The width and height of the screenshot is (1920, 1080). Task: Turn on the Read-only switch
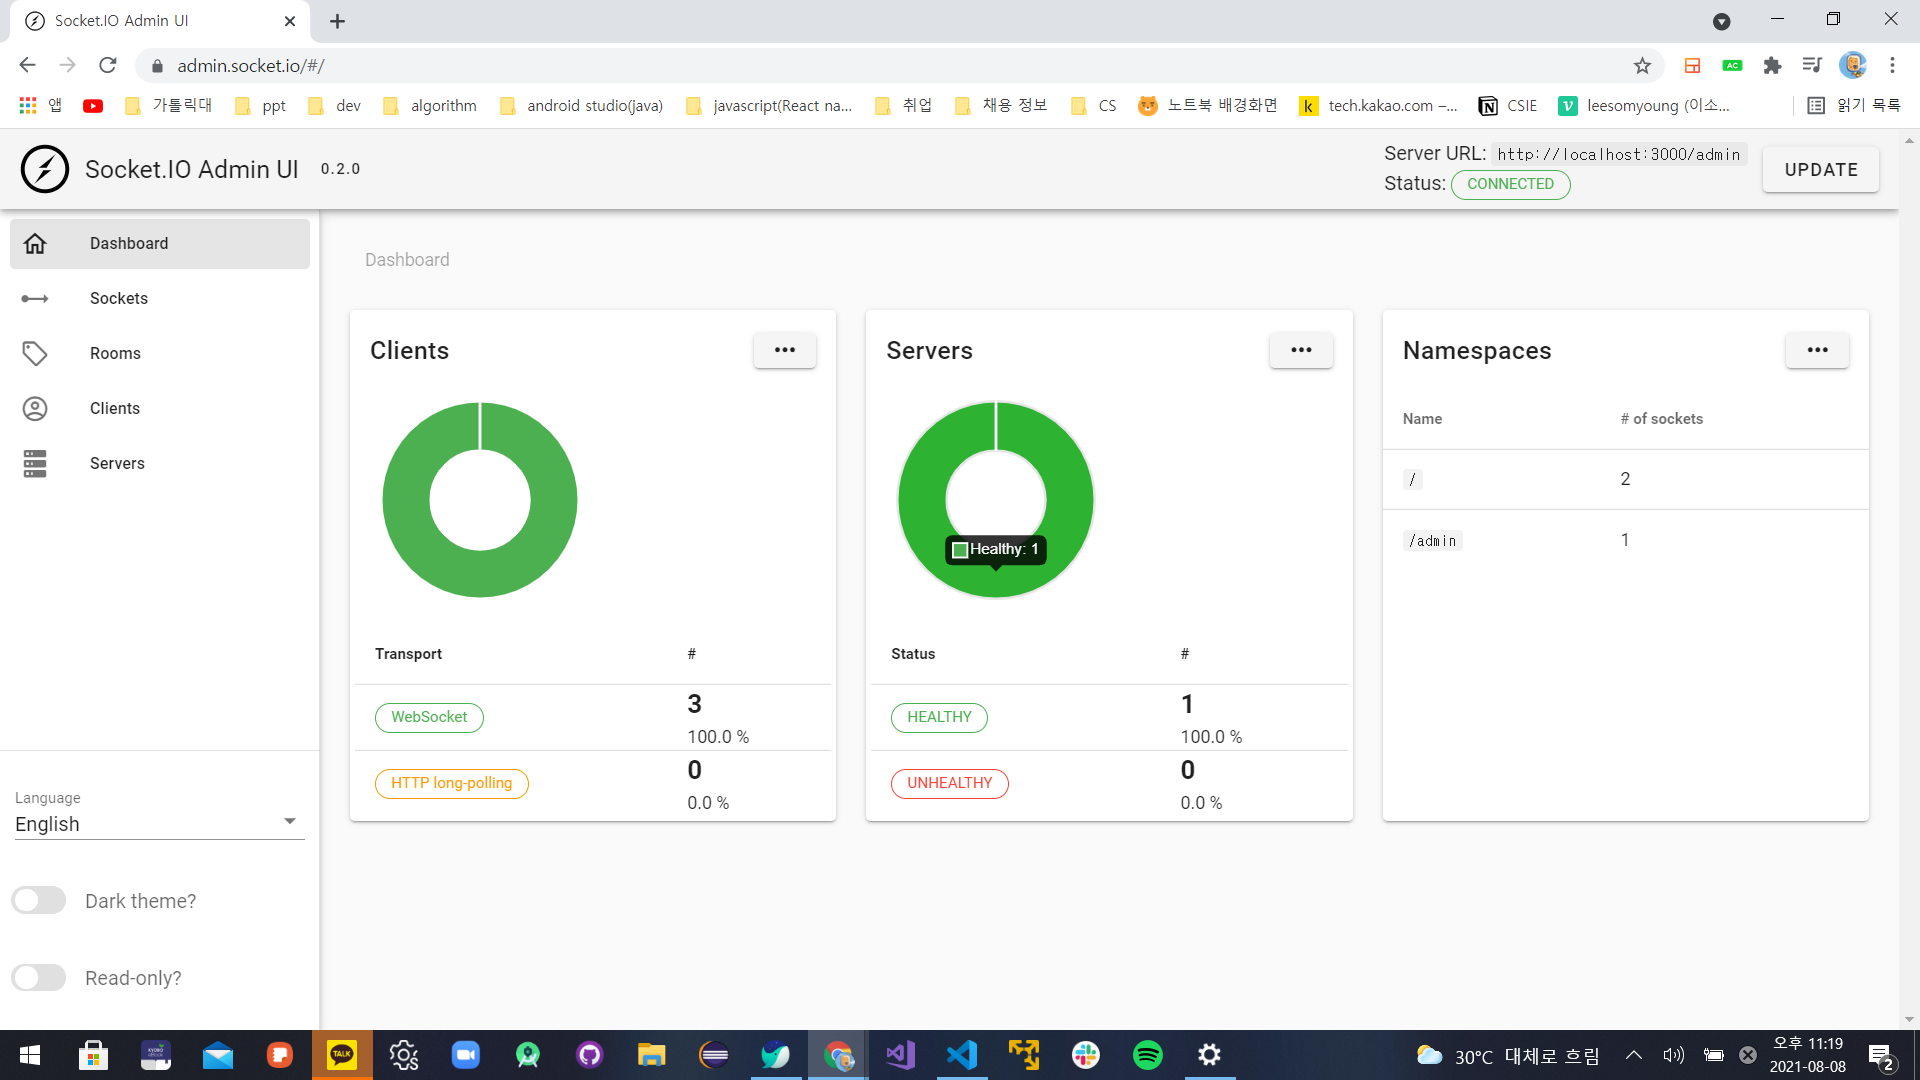[39, 978]
